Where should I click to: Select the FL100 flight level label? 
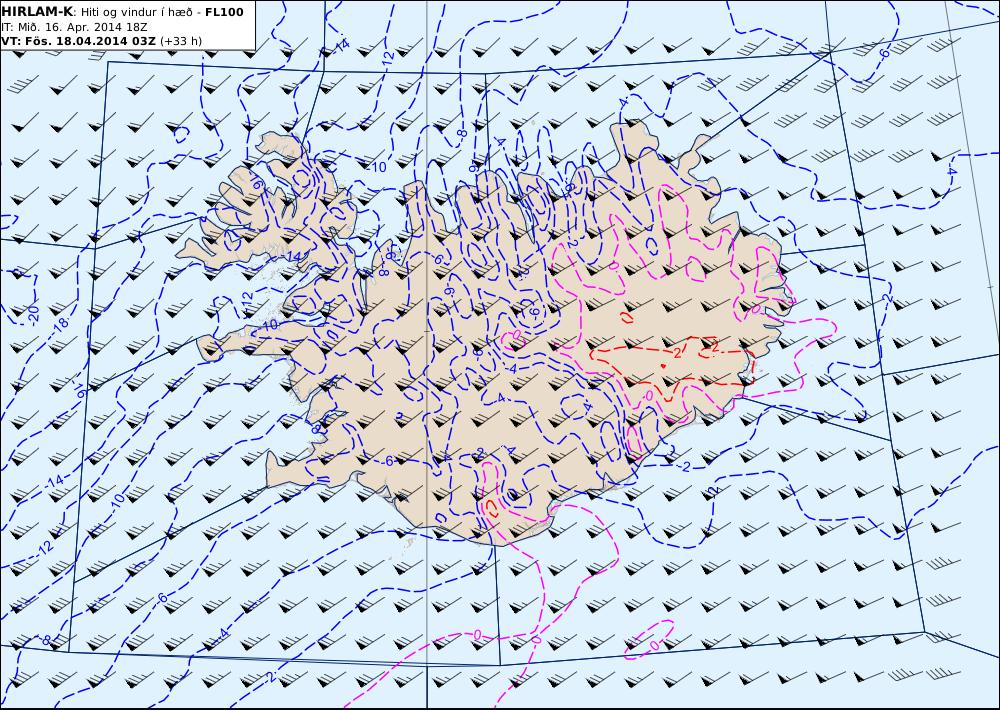[x=224, y=12]
